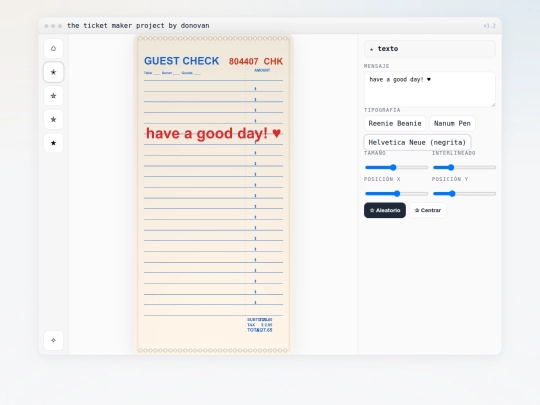
Task: Select Helvetica Neue (negrita) typeface
Action: click(x=417, y=142)
